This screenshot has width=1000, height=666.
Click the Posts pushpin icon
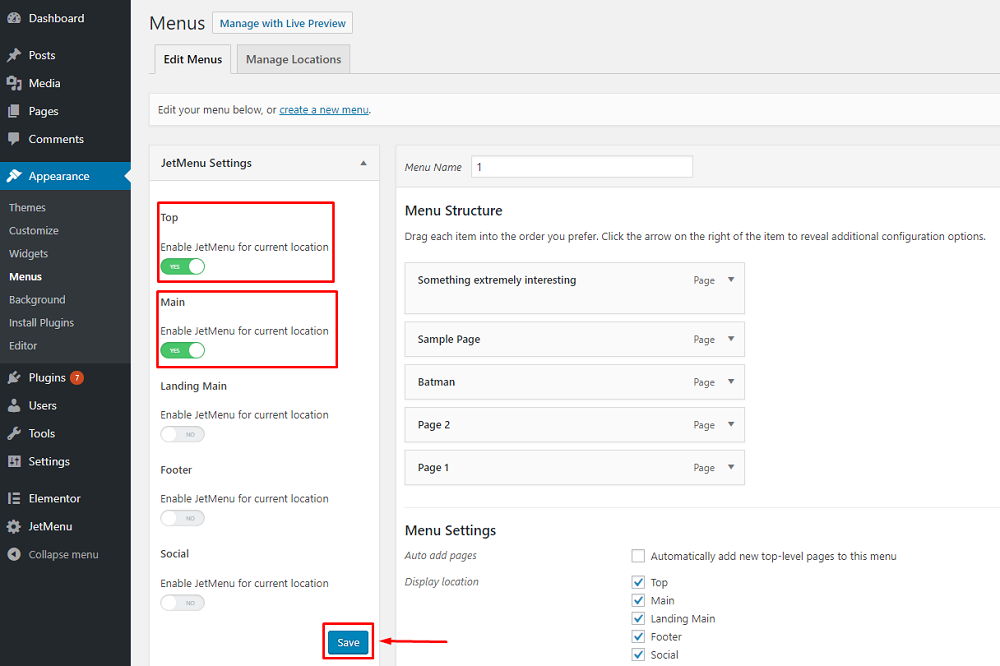coord(14,55)
